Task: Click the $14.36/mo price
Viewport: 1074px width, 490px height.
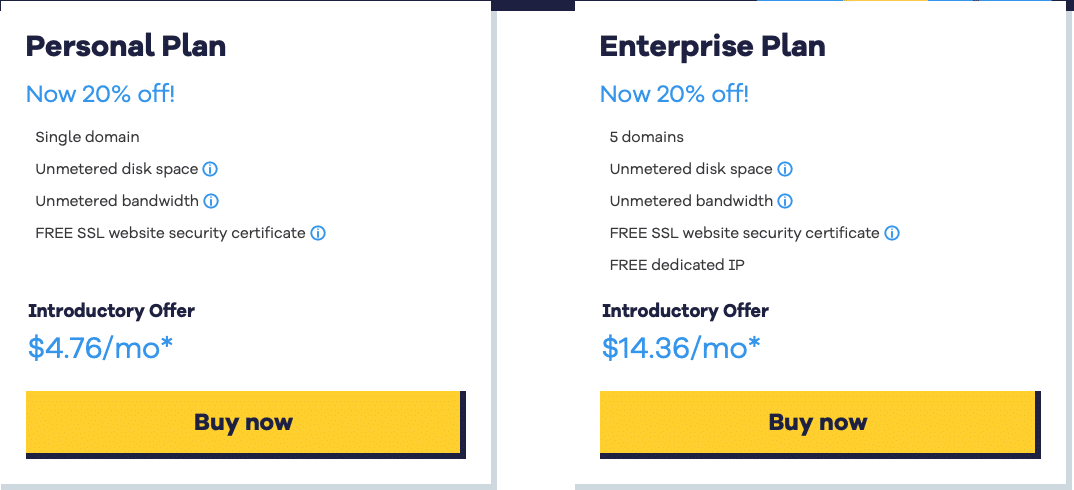Action: pos(682,348)
